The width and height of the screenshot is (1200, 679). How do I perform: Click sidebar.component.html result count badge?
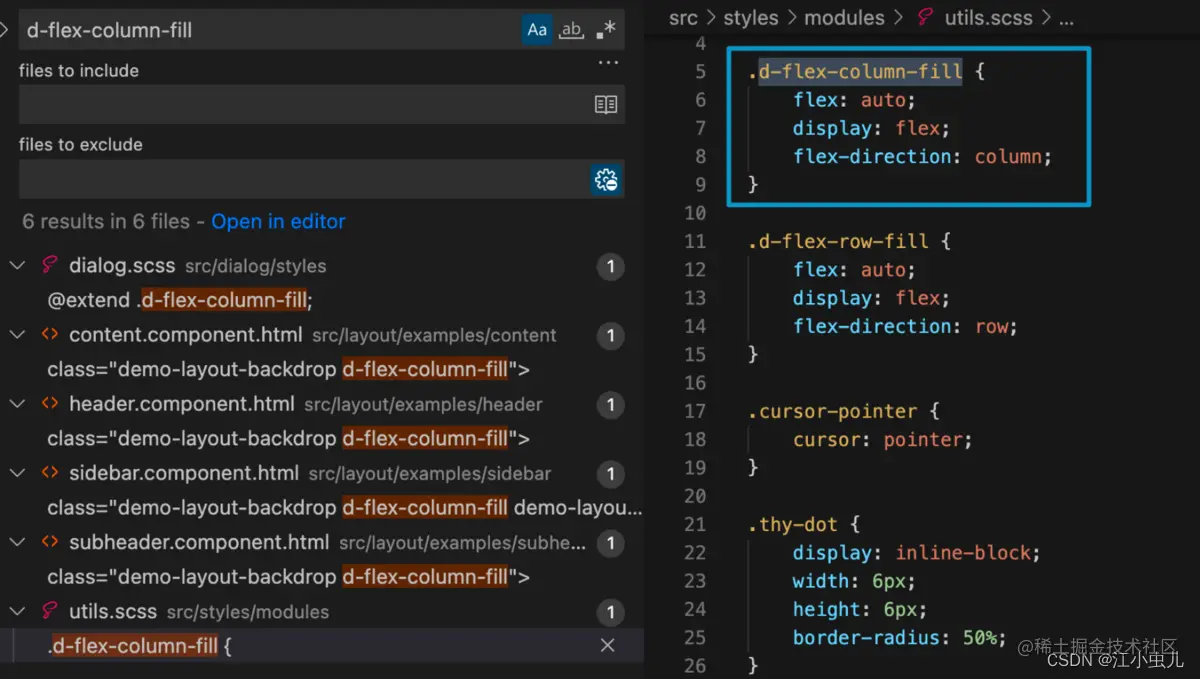pos(610,474)
